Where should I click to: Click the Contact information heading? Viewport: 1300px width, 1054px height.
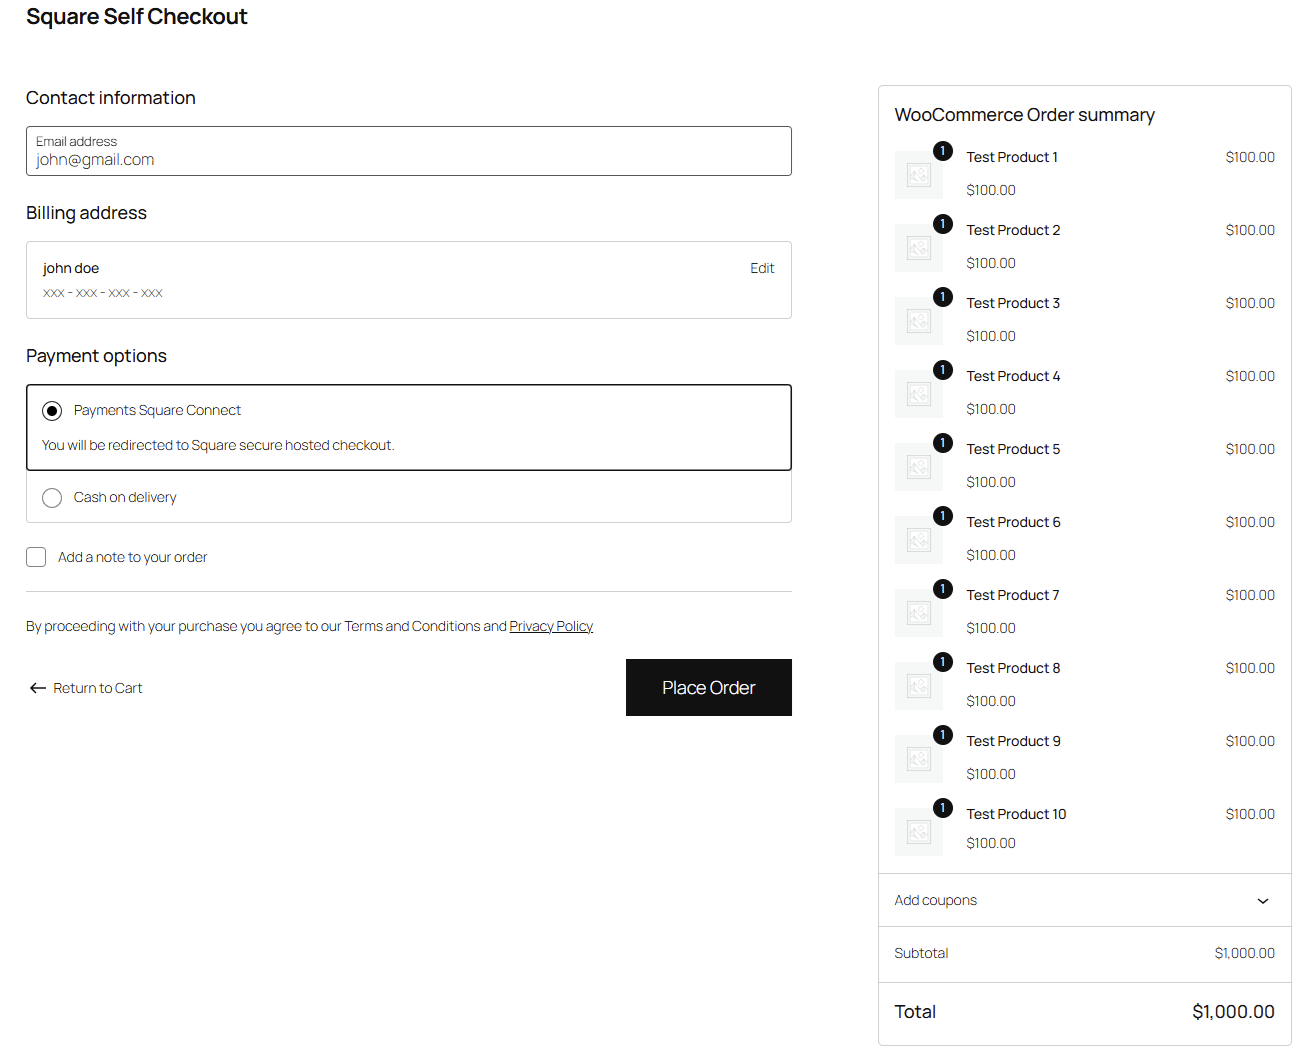tap(111, 98)
